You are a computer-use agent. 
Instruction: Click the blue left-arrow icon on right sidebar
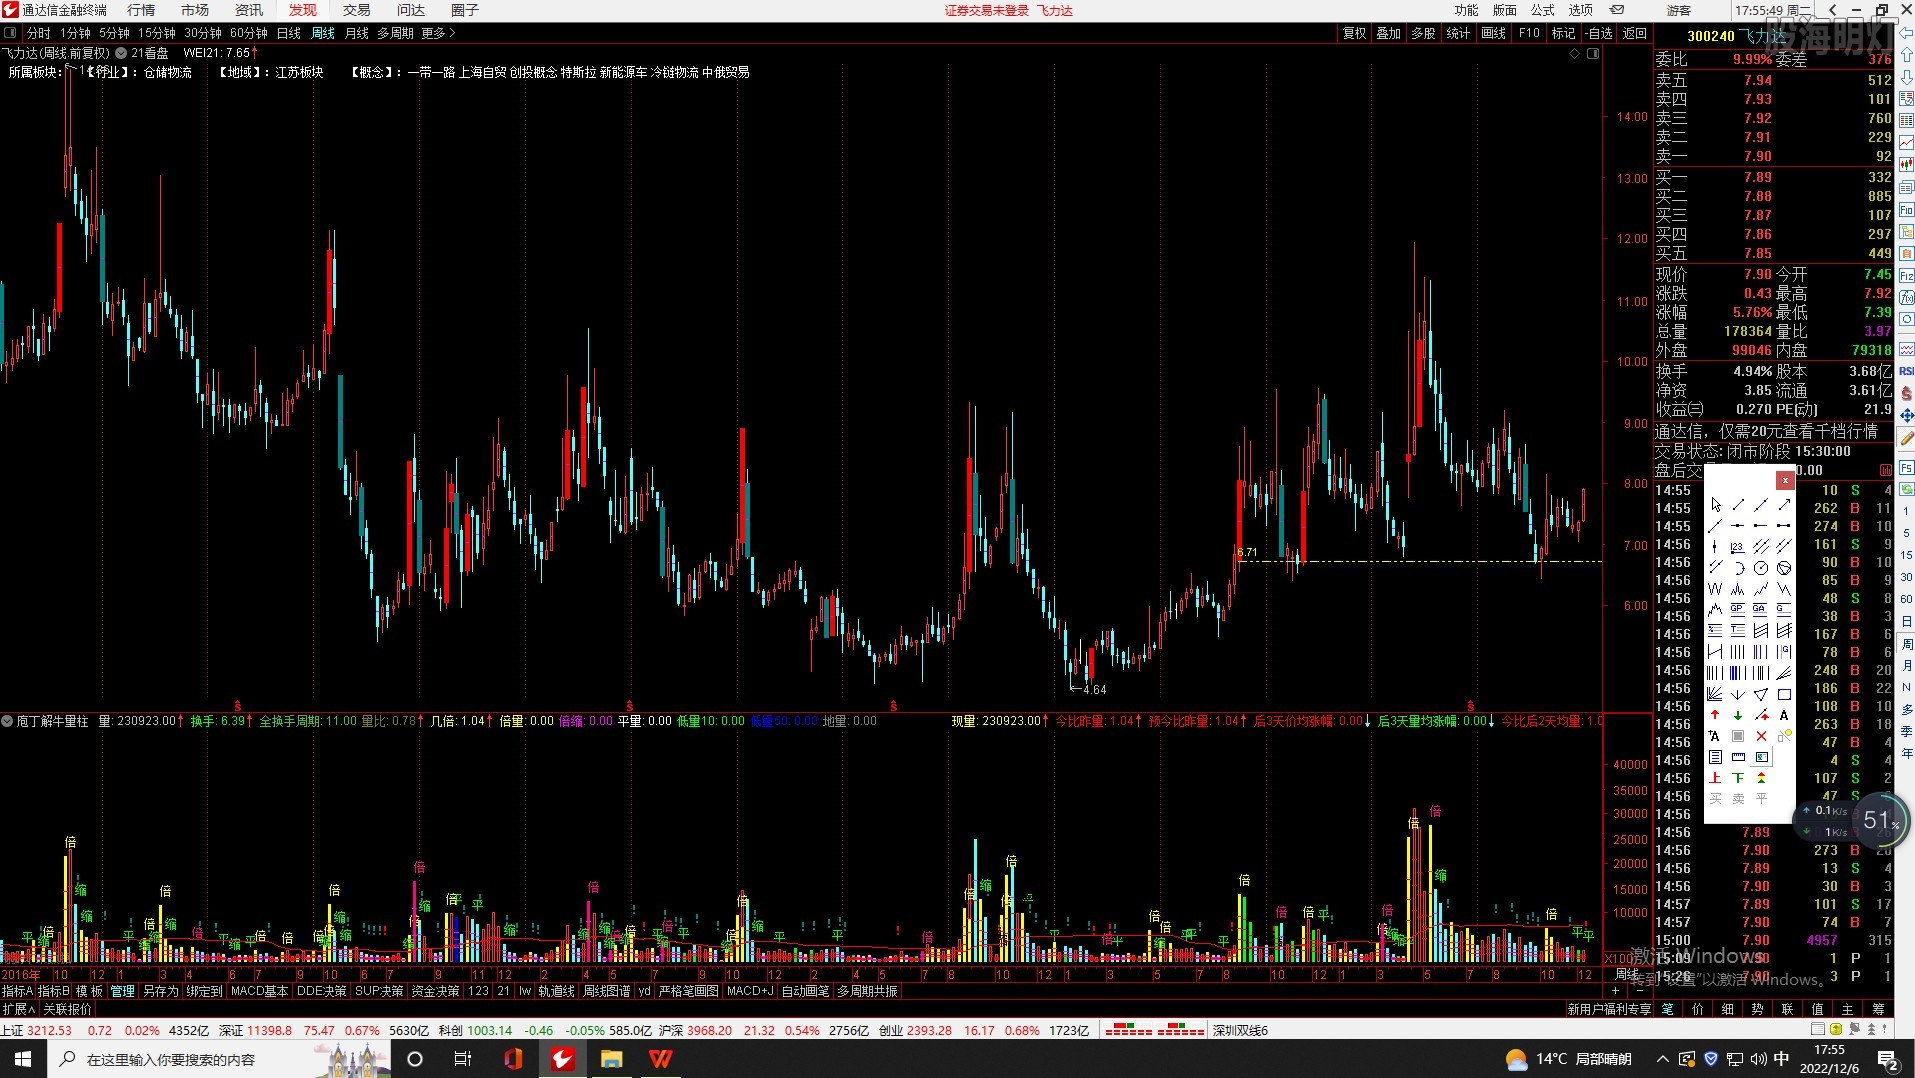click(x=1906, y=32)
